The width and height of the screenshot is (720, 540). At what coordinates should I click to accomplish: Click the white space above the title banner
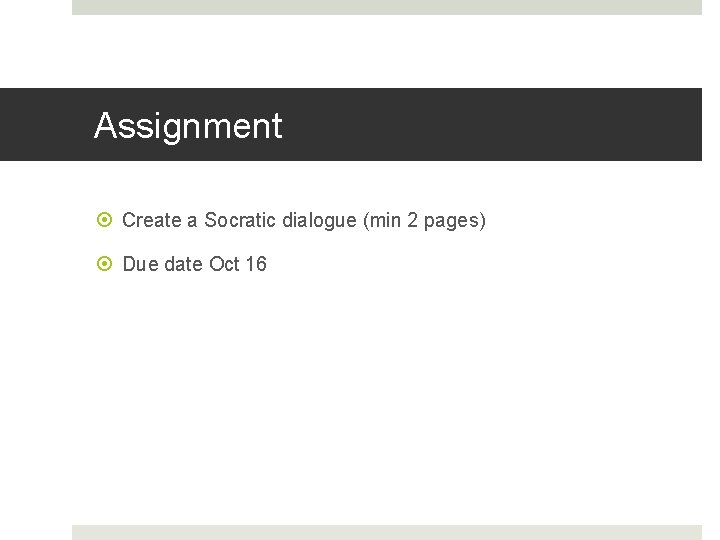(386, 50)
